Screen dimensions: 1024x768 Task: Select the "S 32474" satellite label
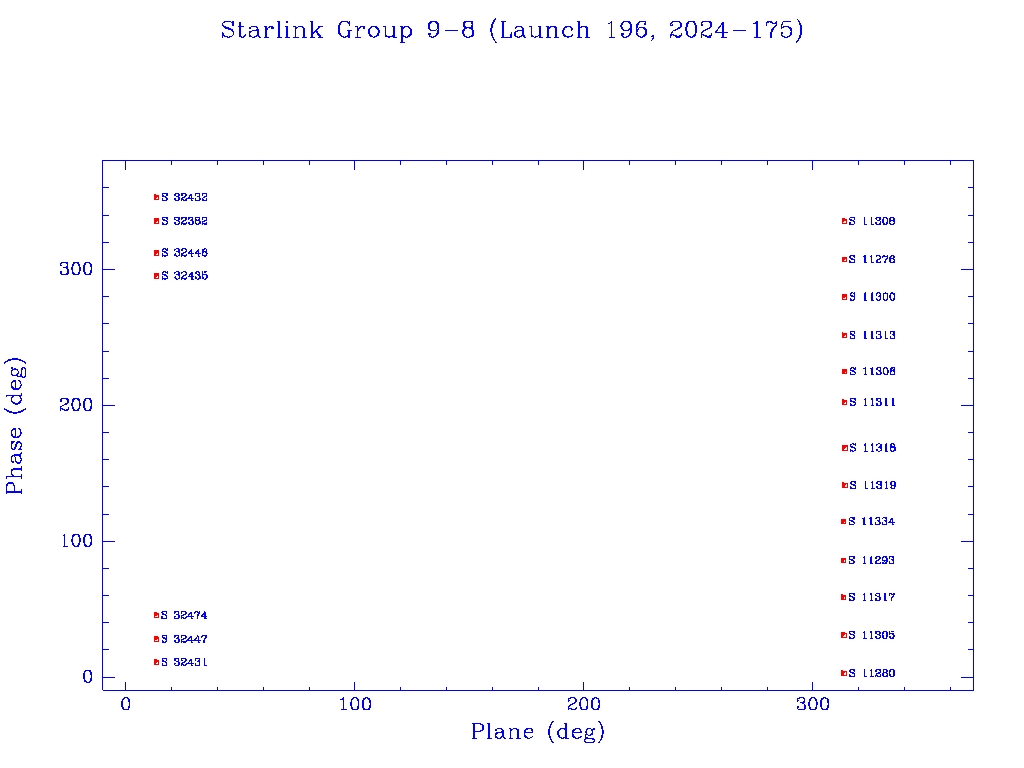tap(184, 615)
